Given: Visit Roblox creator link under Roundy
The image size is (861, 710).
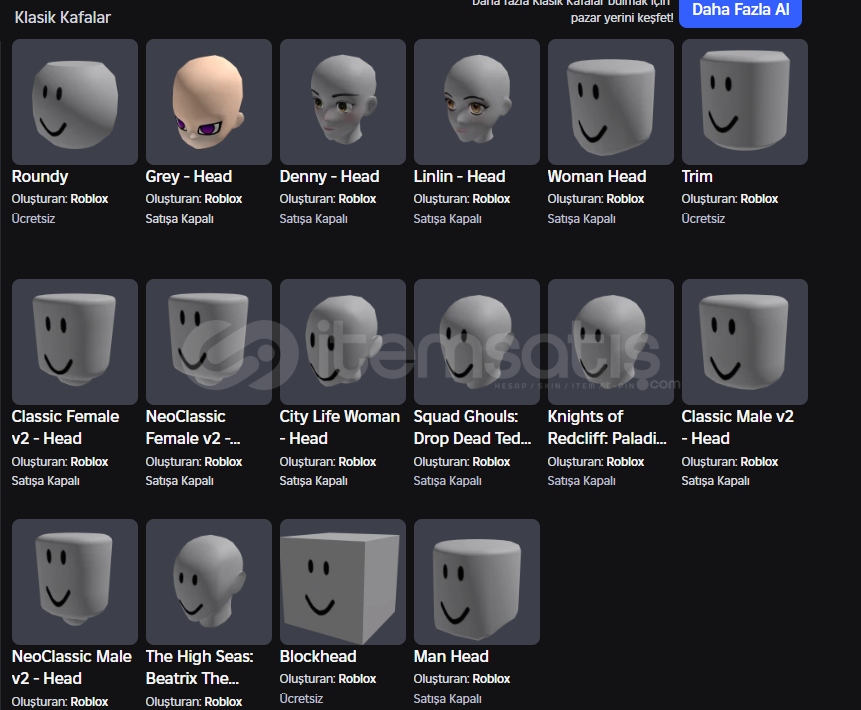Looking at the screenshot, I should 90,199.
